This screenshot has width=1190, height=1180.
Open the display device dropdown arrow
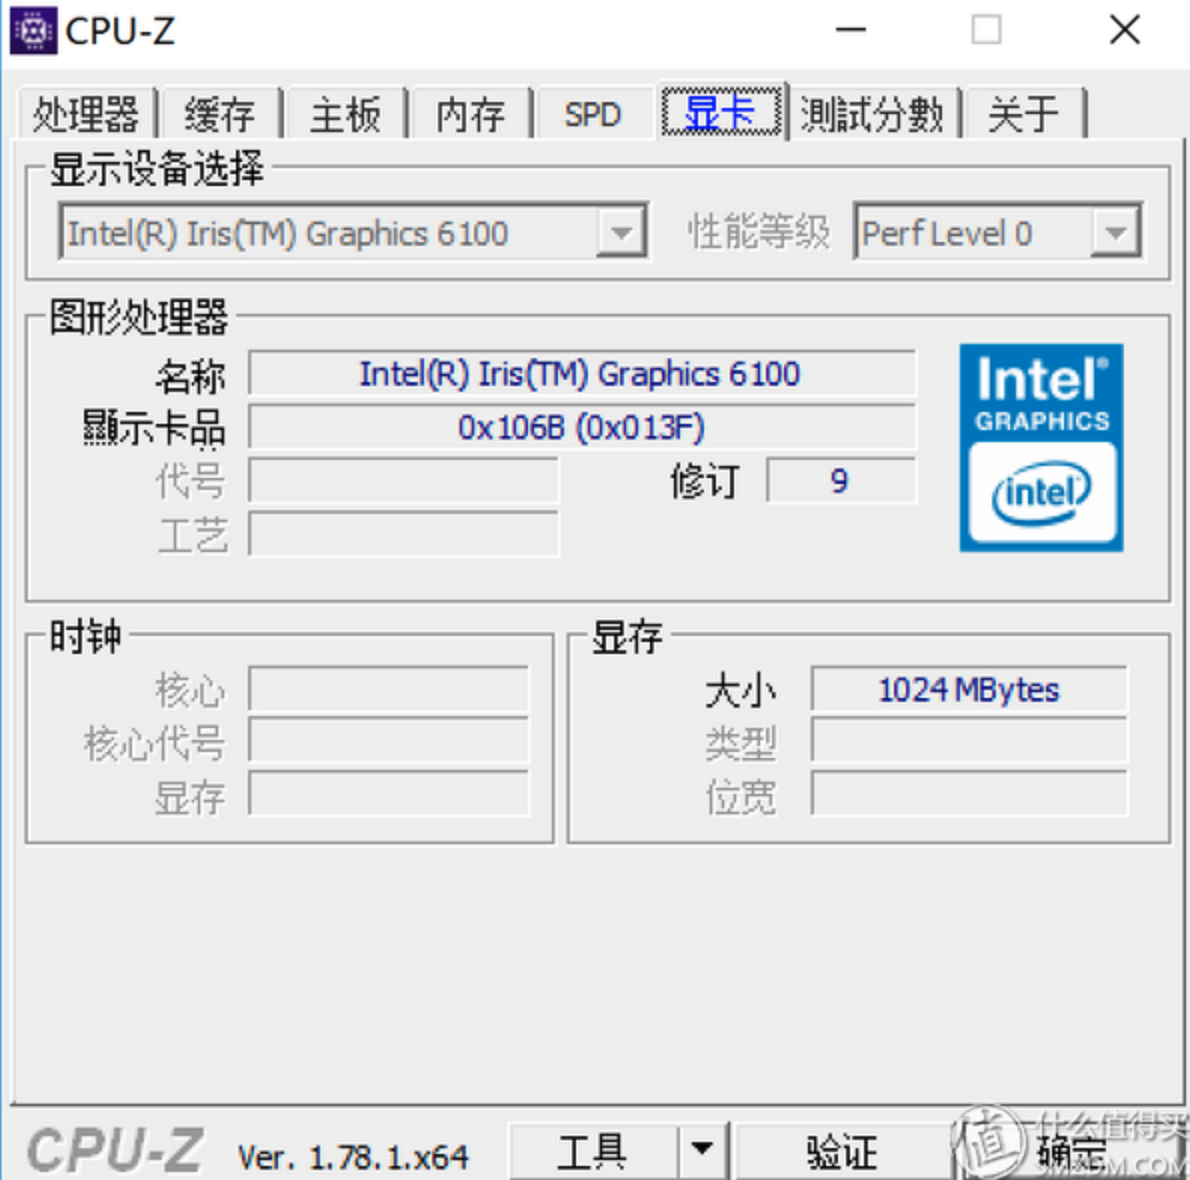(621, 232)
